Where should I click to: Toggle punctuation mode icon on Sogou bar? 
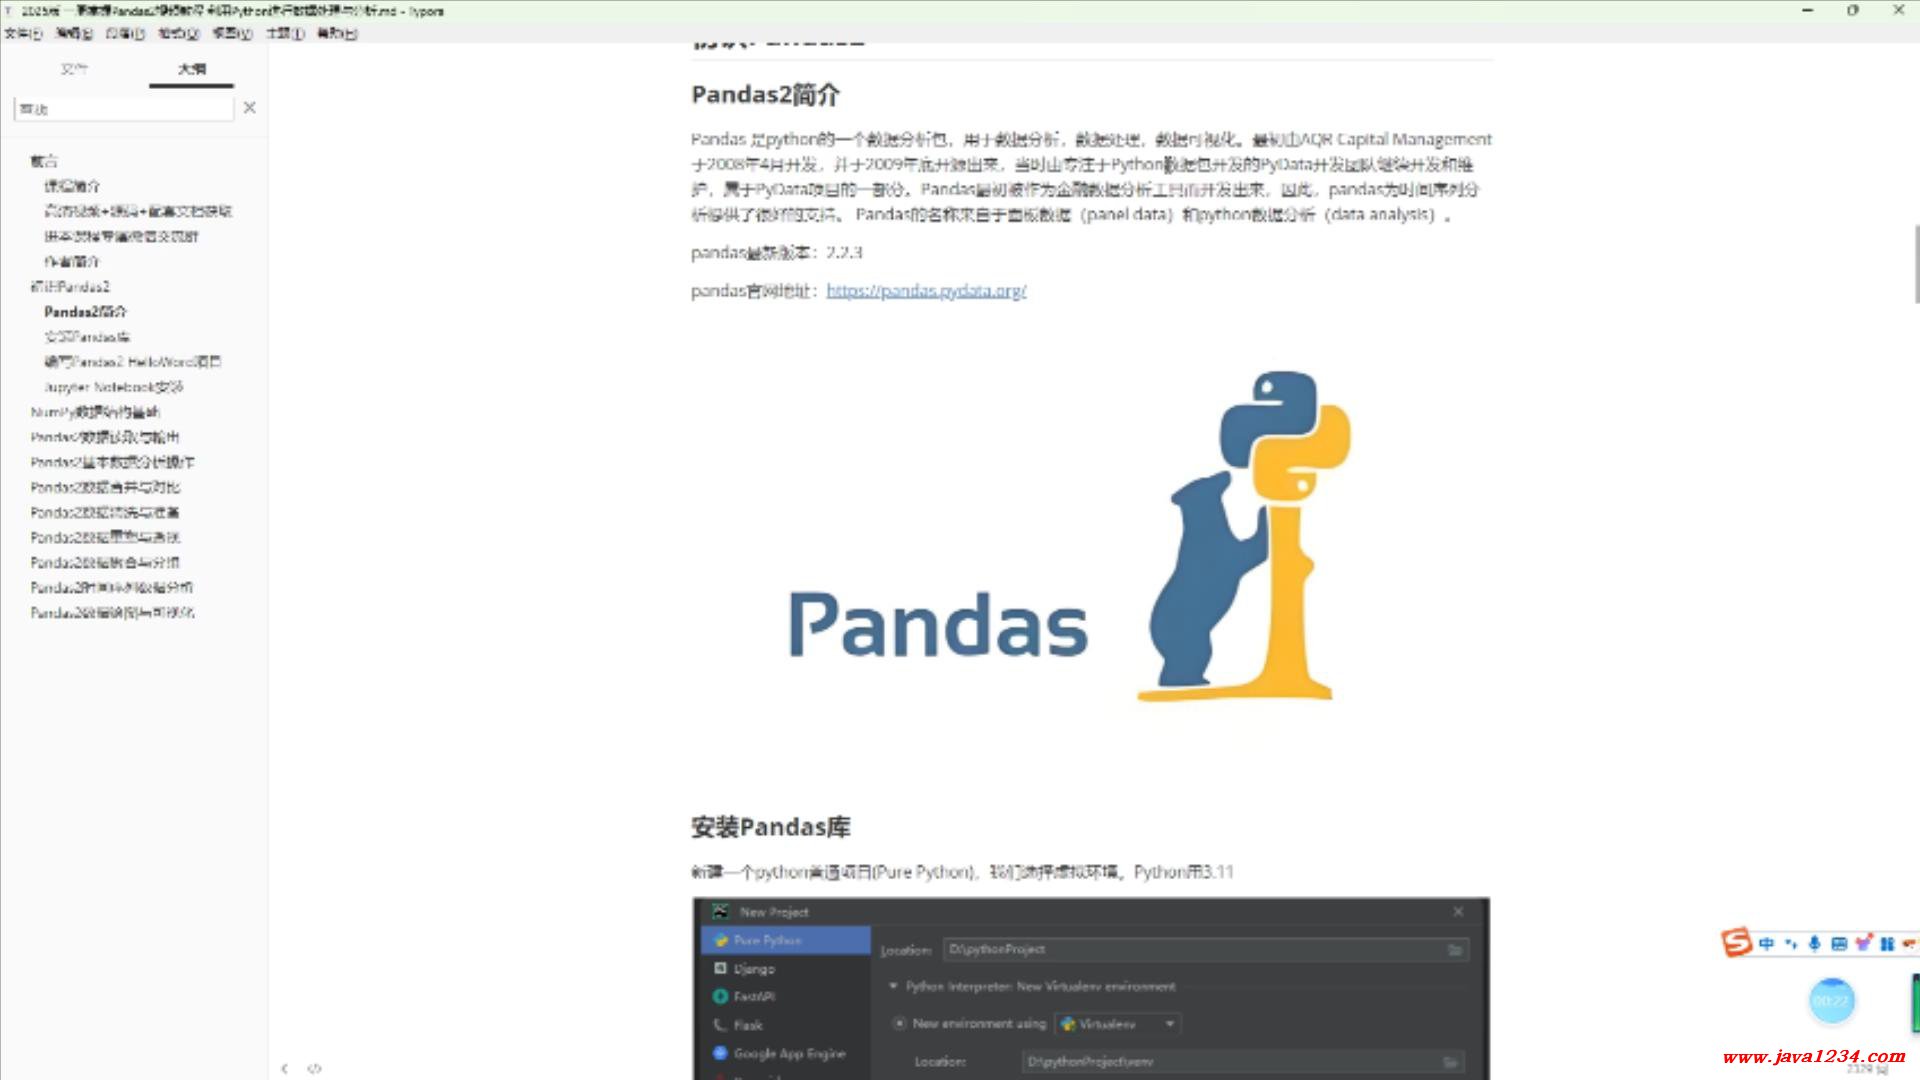pyautogui.click(x=1791, y=943)
